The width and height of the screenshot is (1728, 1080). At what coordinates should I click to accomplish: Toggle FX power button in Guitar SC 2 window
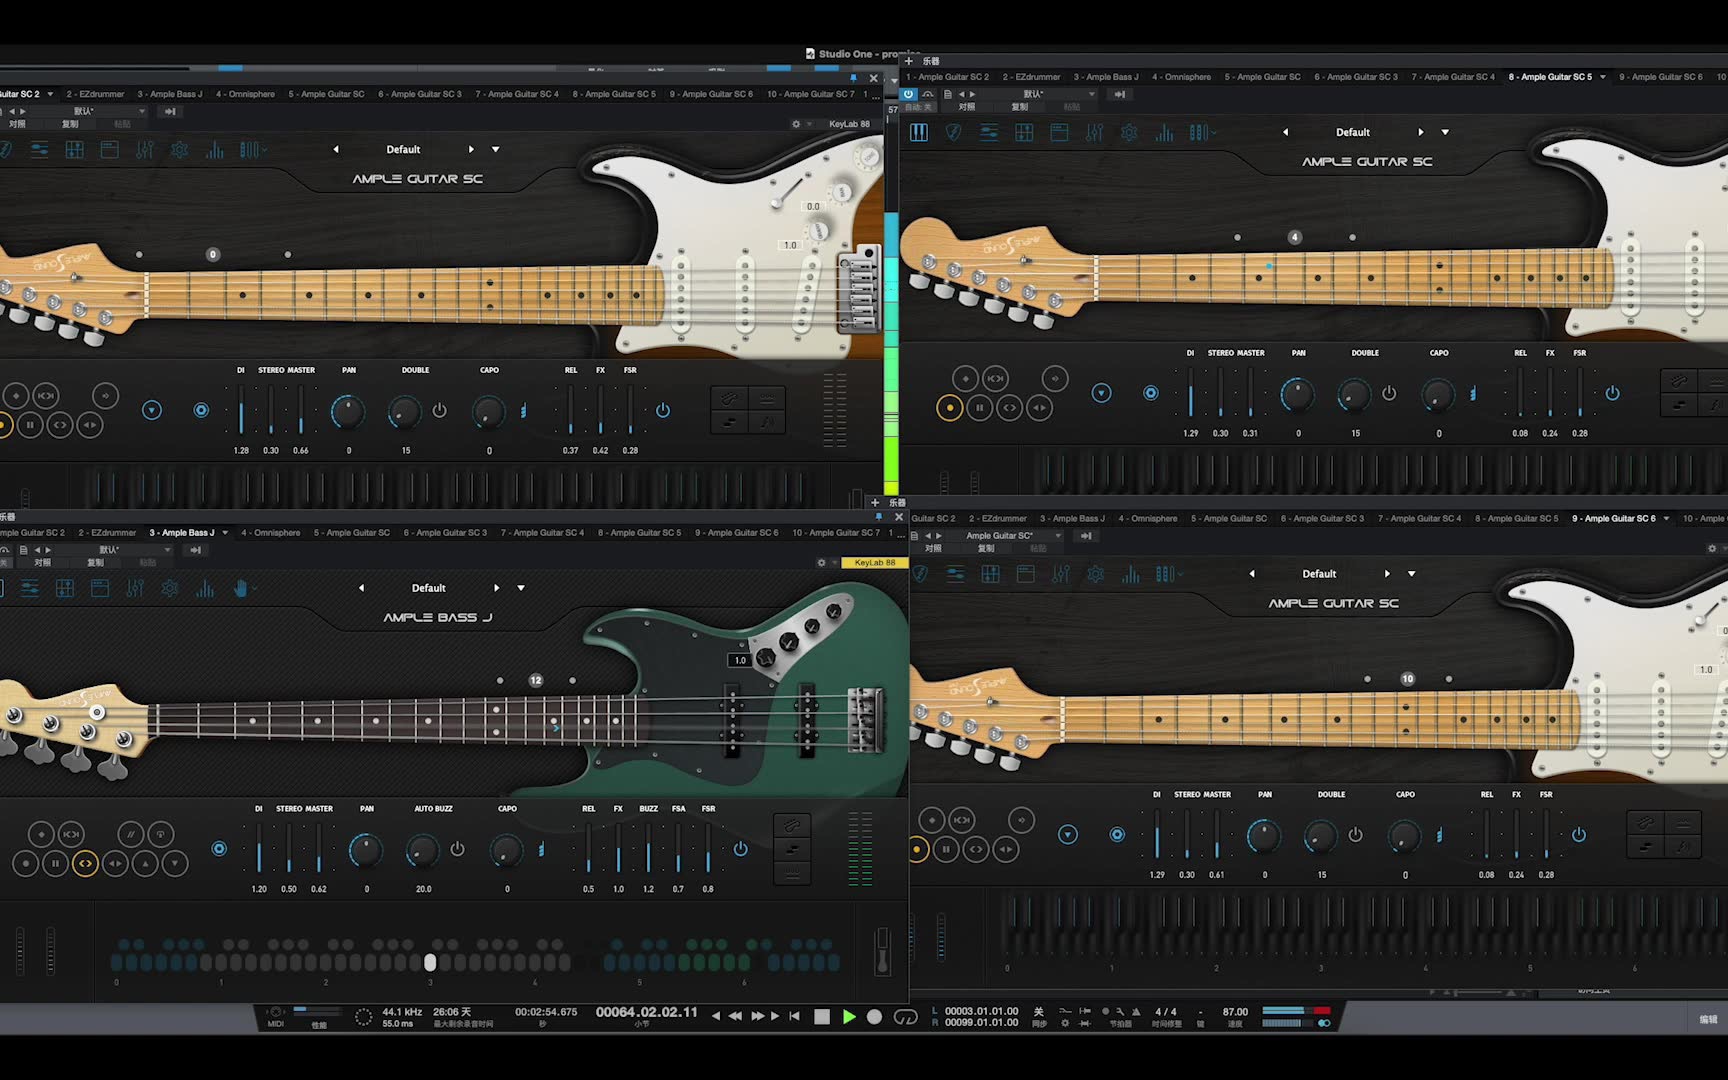coord(663,410)
